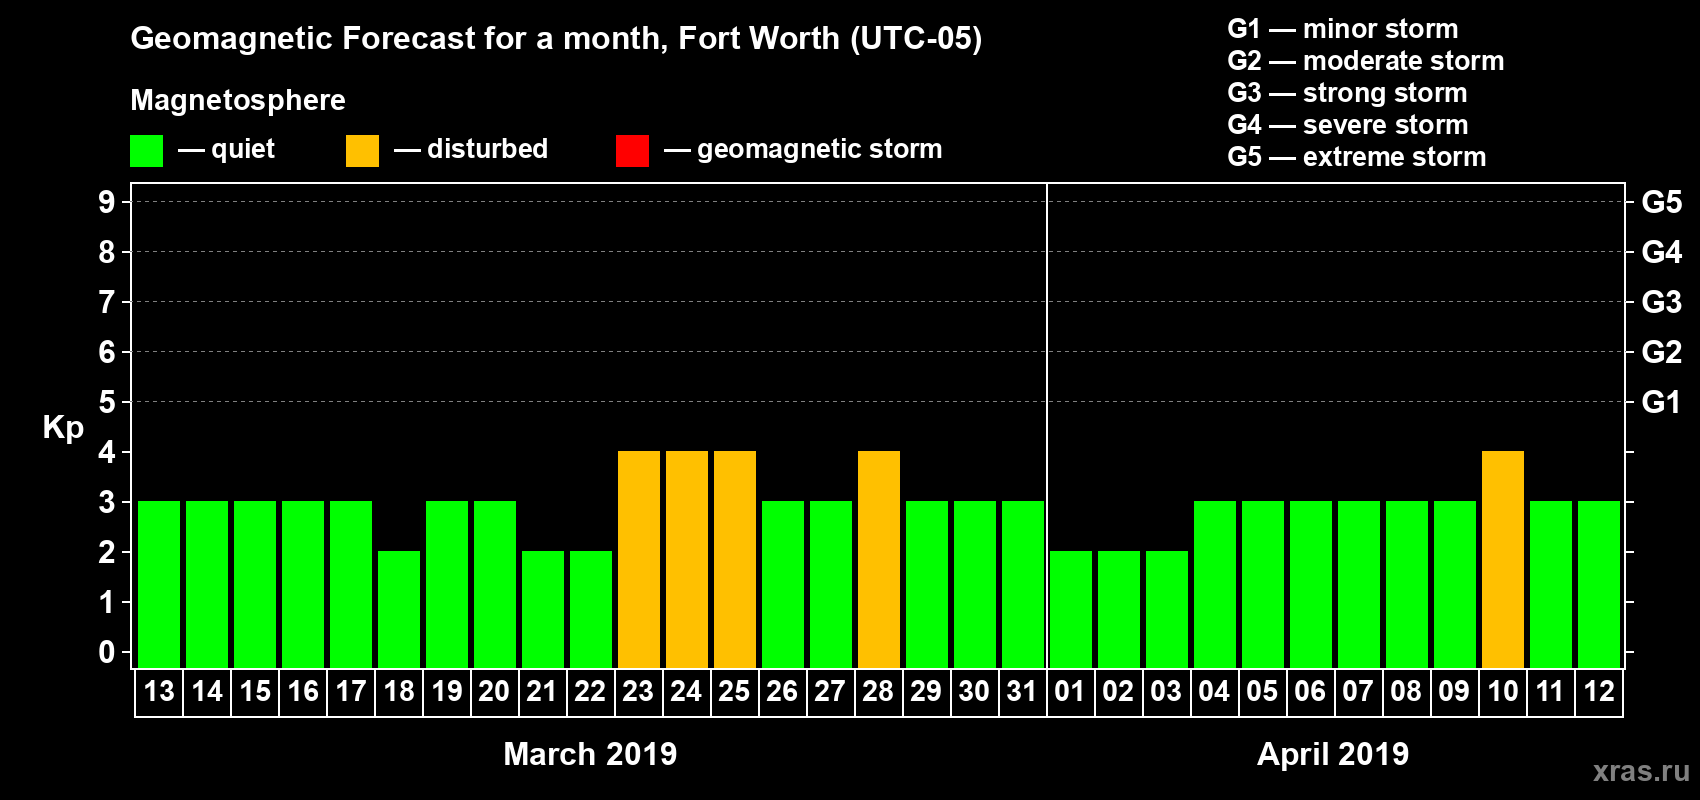Click the red geomagnetic storm legend swatch
The width and height of the screenshot is (1700, 800).
(x=632, y=151)
